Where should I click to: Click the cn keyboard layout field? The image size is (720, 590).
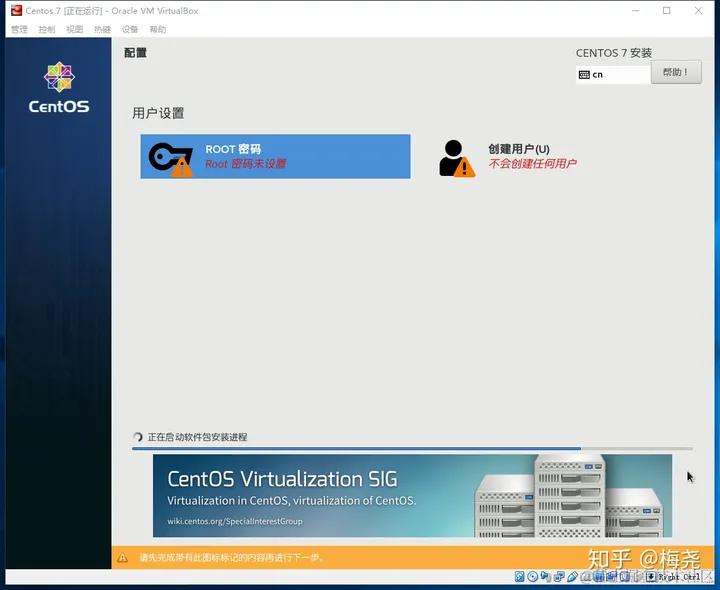click(x=613, y=75)
